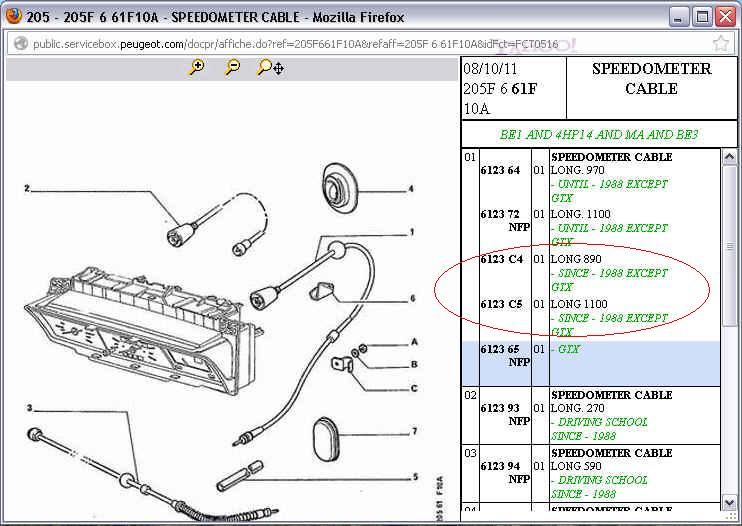The image size is (742, 526).
Task: Minimize the Firefox window
Action: (x=680, y=18)
